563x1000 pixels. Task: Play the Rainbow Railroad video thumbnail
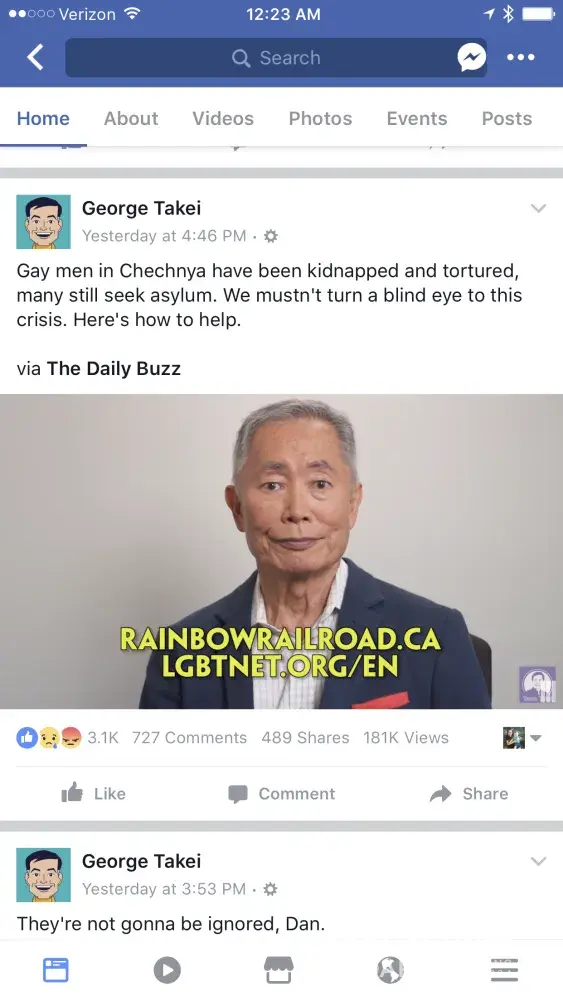281,551
